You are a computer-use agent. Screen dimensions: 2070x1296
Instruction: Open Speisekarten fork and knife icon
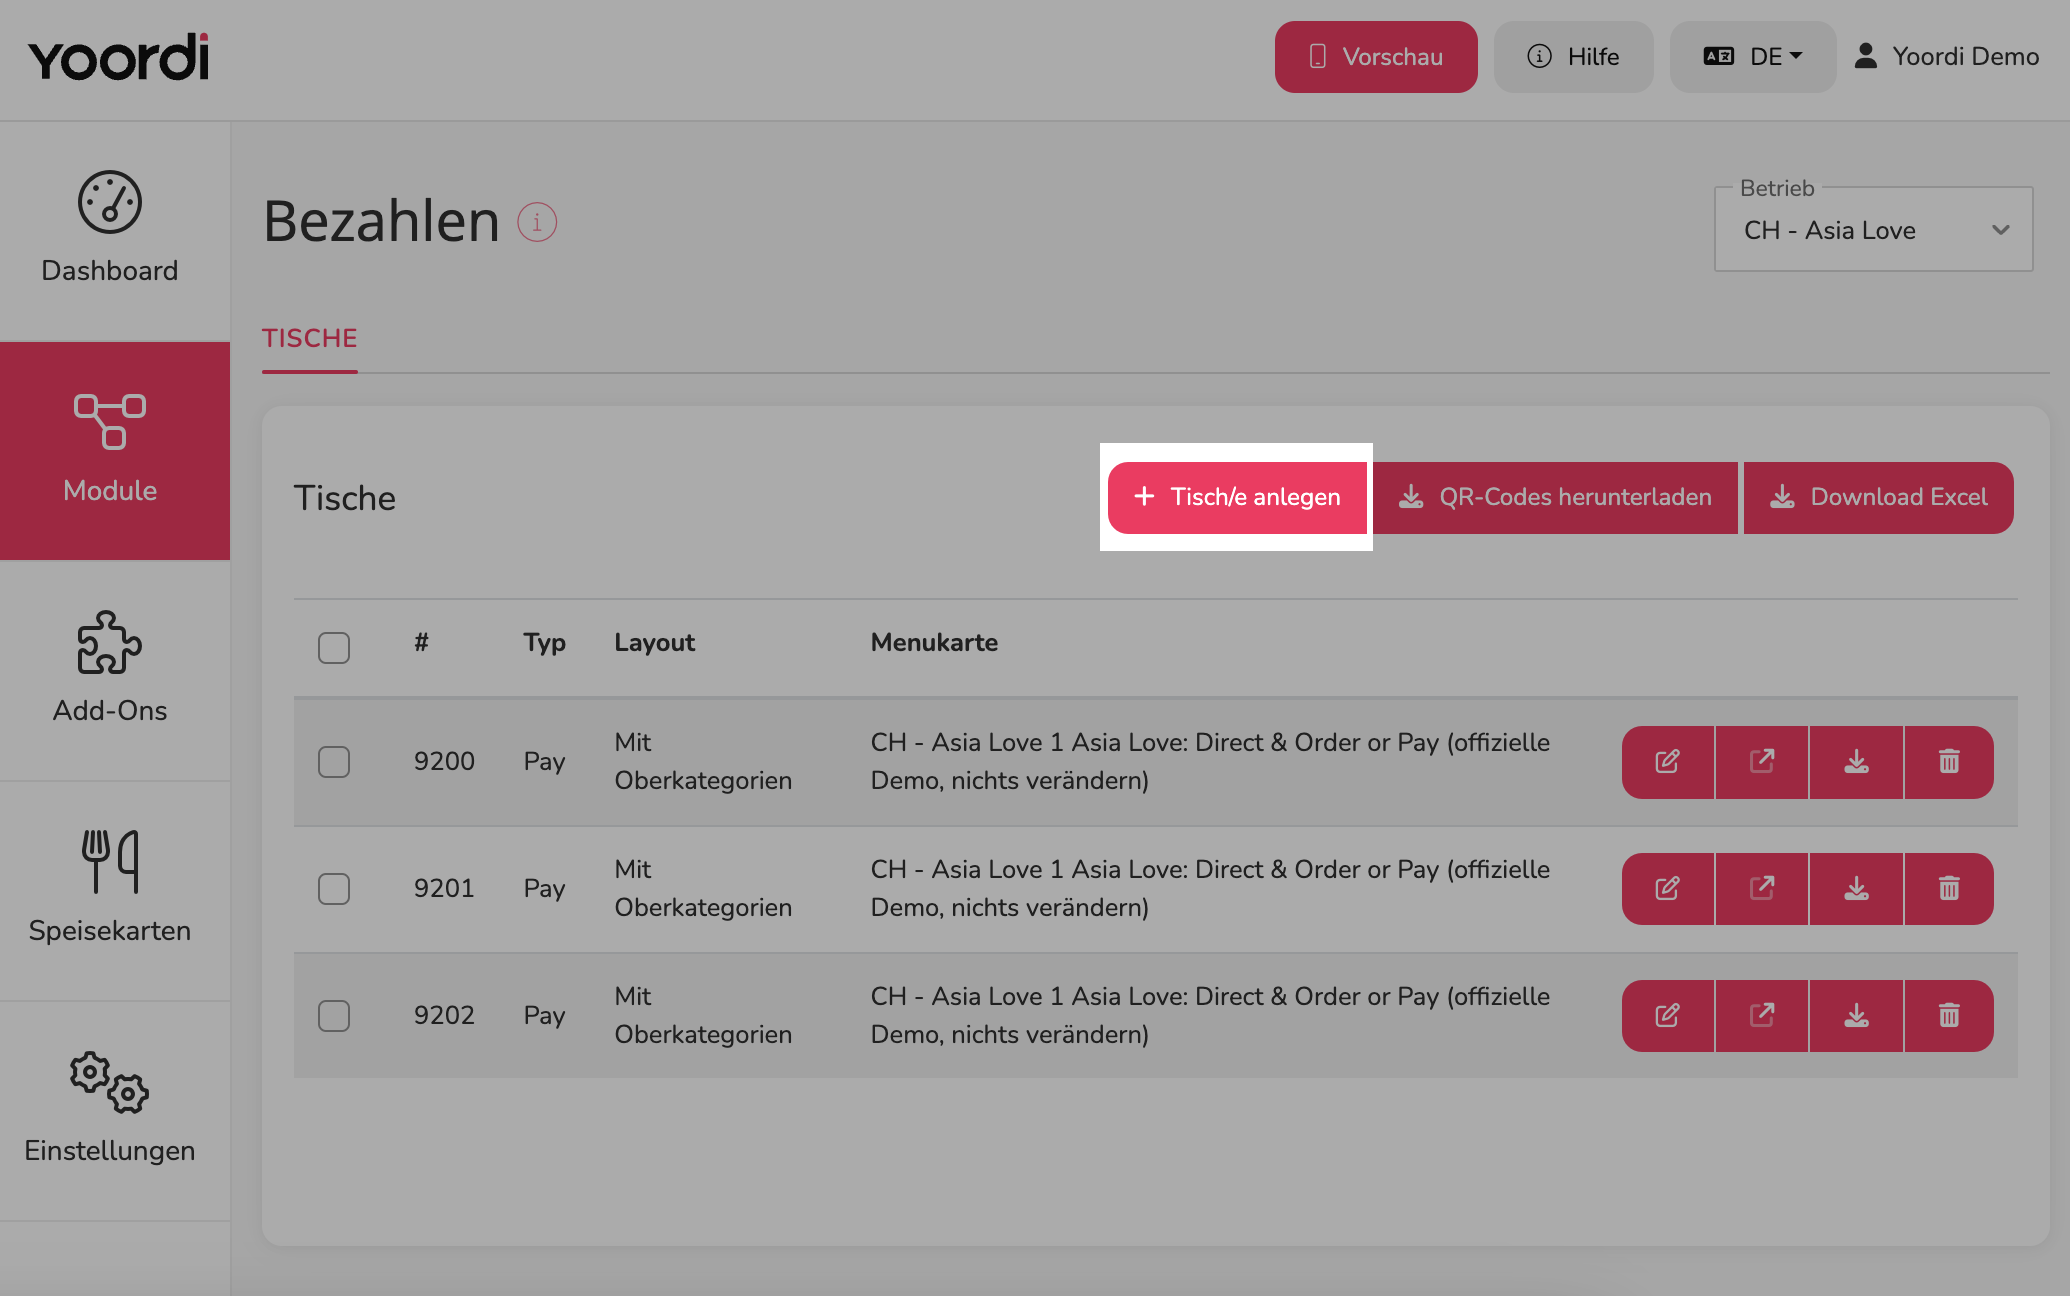110,862
